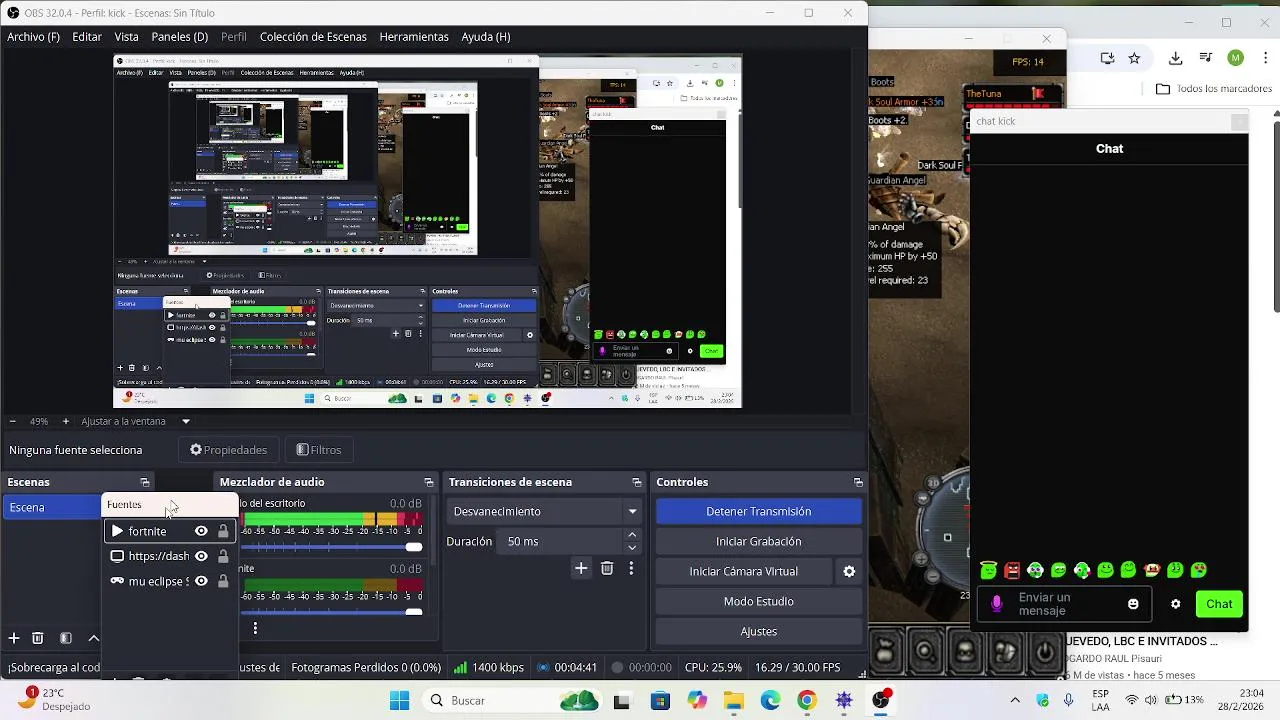
Task: Open the Colección de Escenas menu
Action: tap(313, 36)
